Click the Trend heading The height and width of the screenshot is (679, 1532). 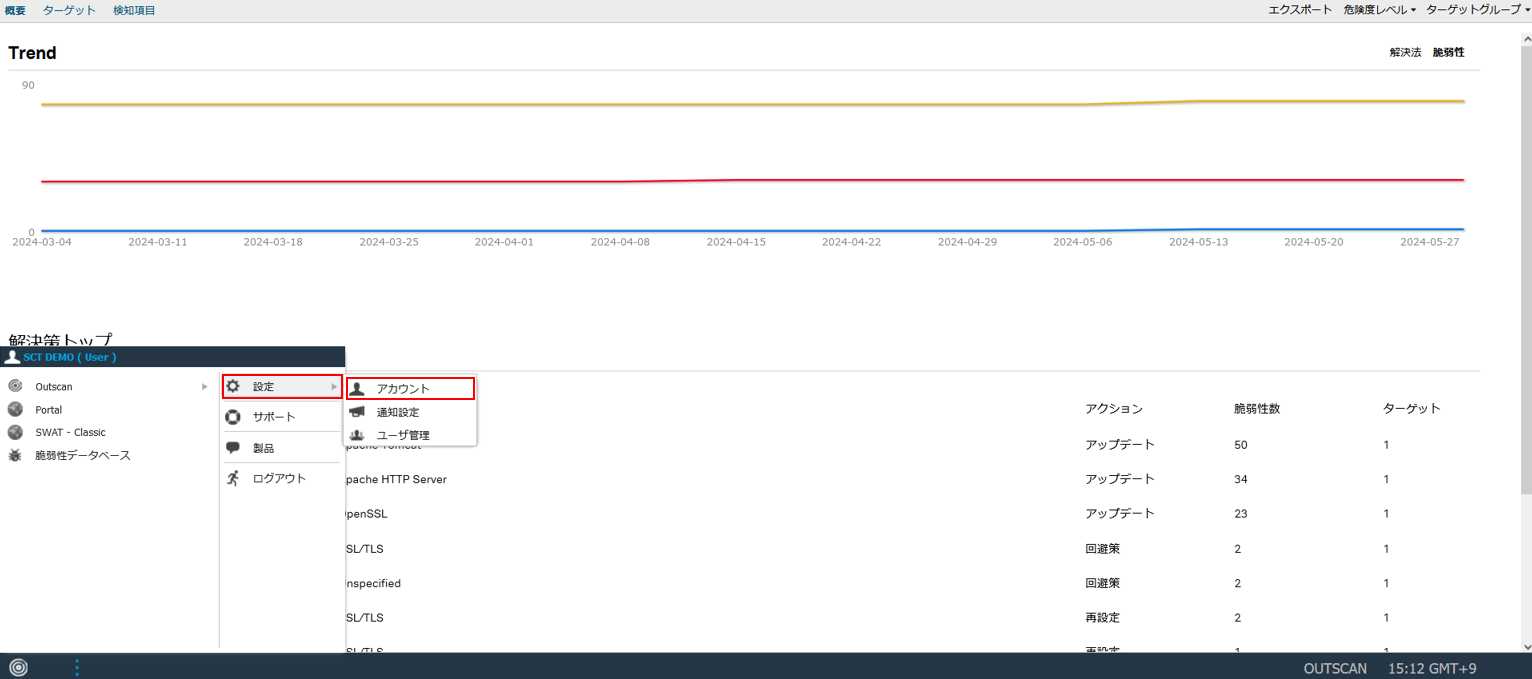click(32, 53)
